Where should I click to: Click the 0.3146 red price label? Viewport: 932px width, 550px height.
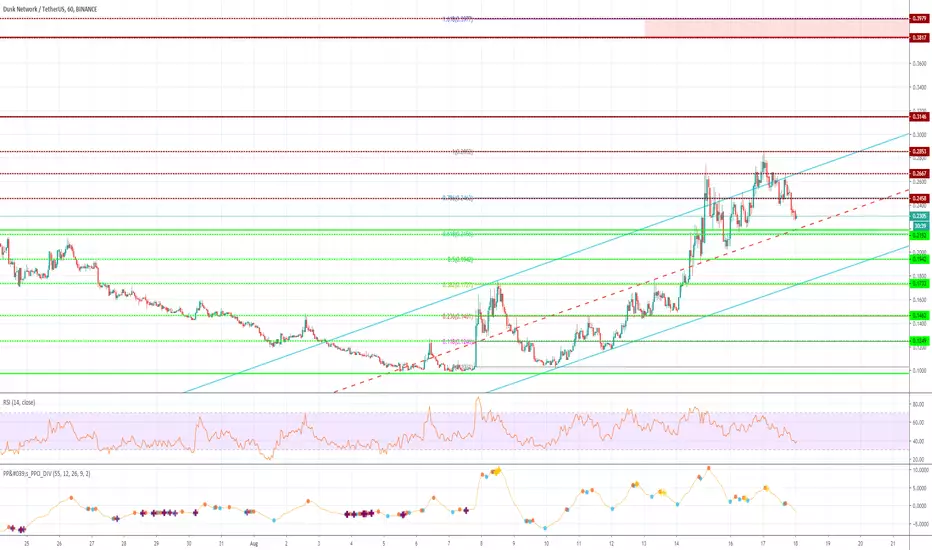[920, 117]
